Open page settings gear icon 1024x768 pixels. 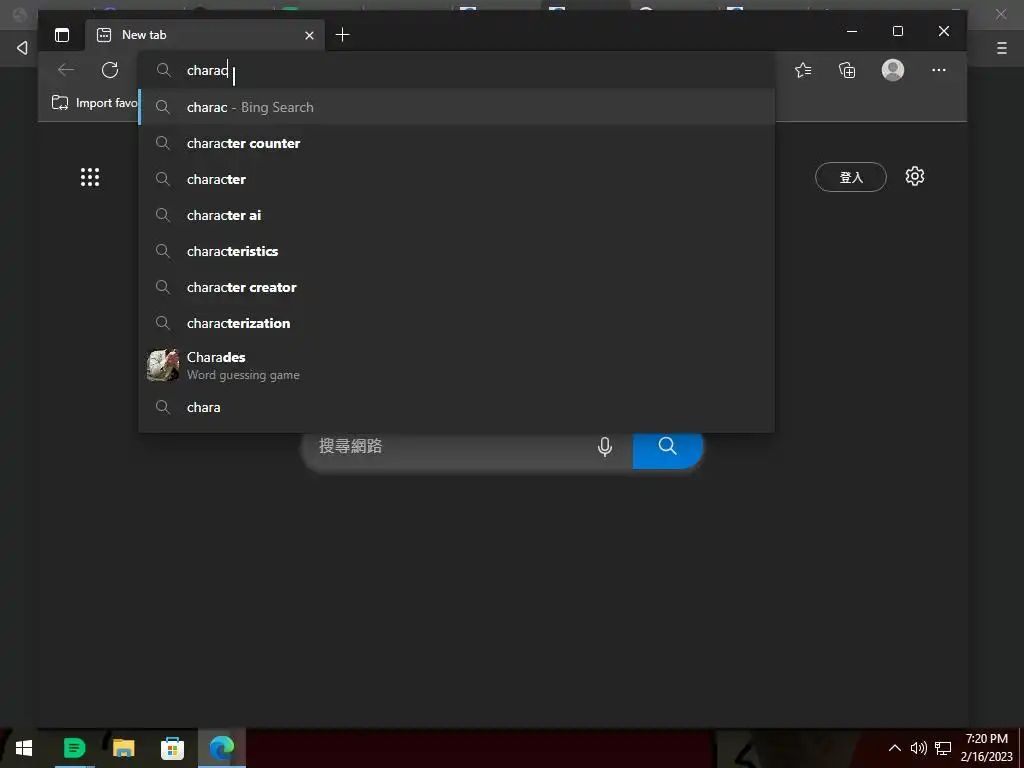pos(915,176)
